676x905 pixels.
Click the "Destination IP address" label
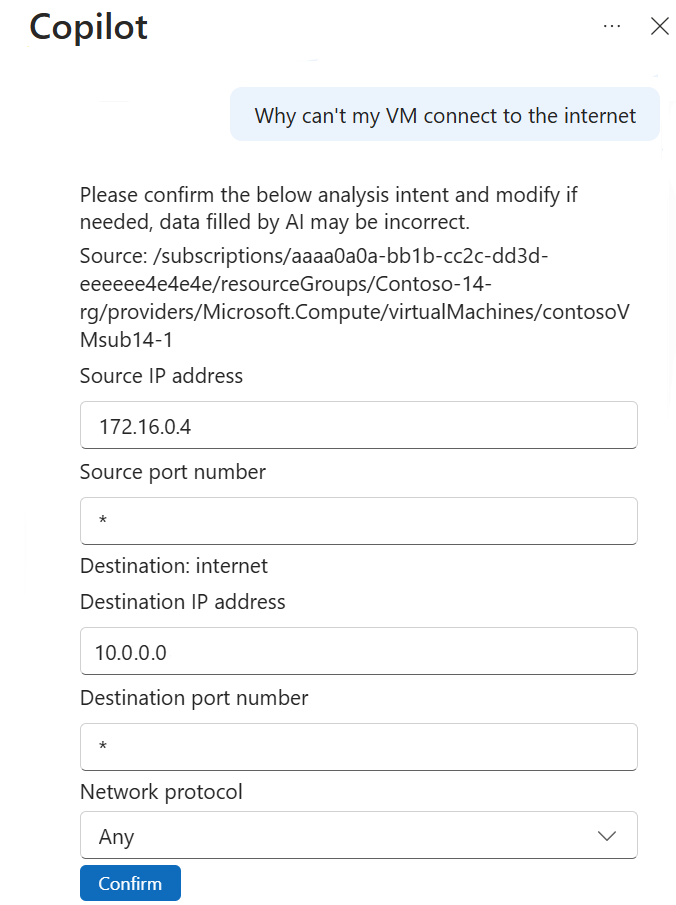pos(183,602)
